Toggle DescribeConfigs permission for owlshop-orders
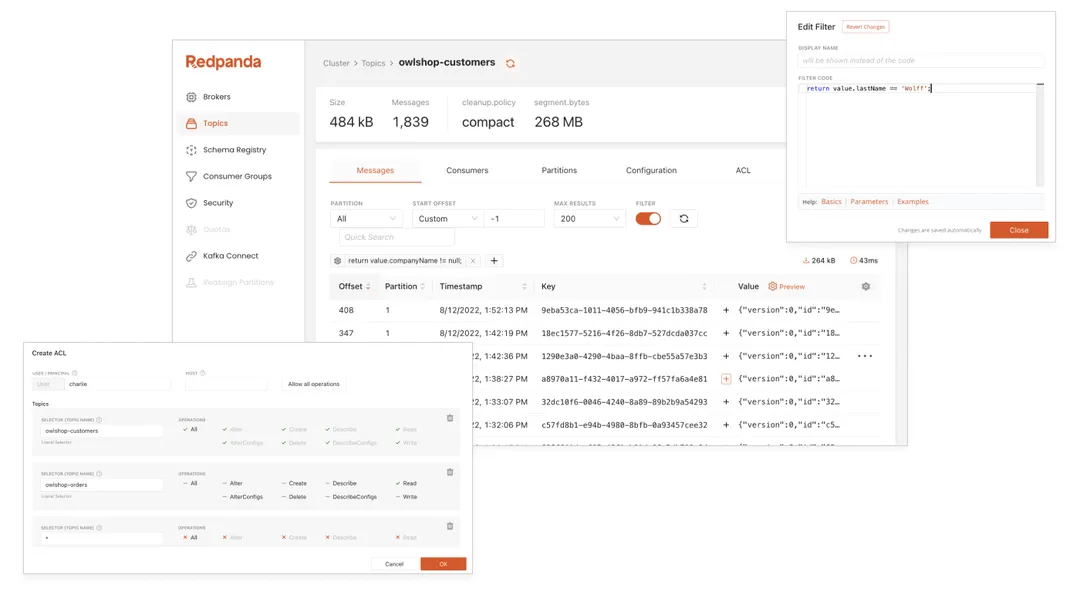 [351, 497]
